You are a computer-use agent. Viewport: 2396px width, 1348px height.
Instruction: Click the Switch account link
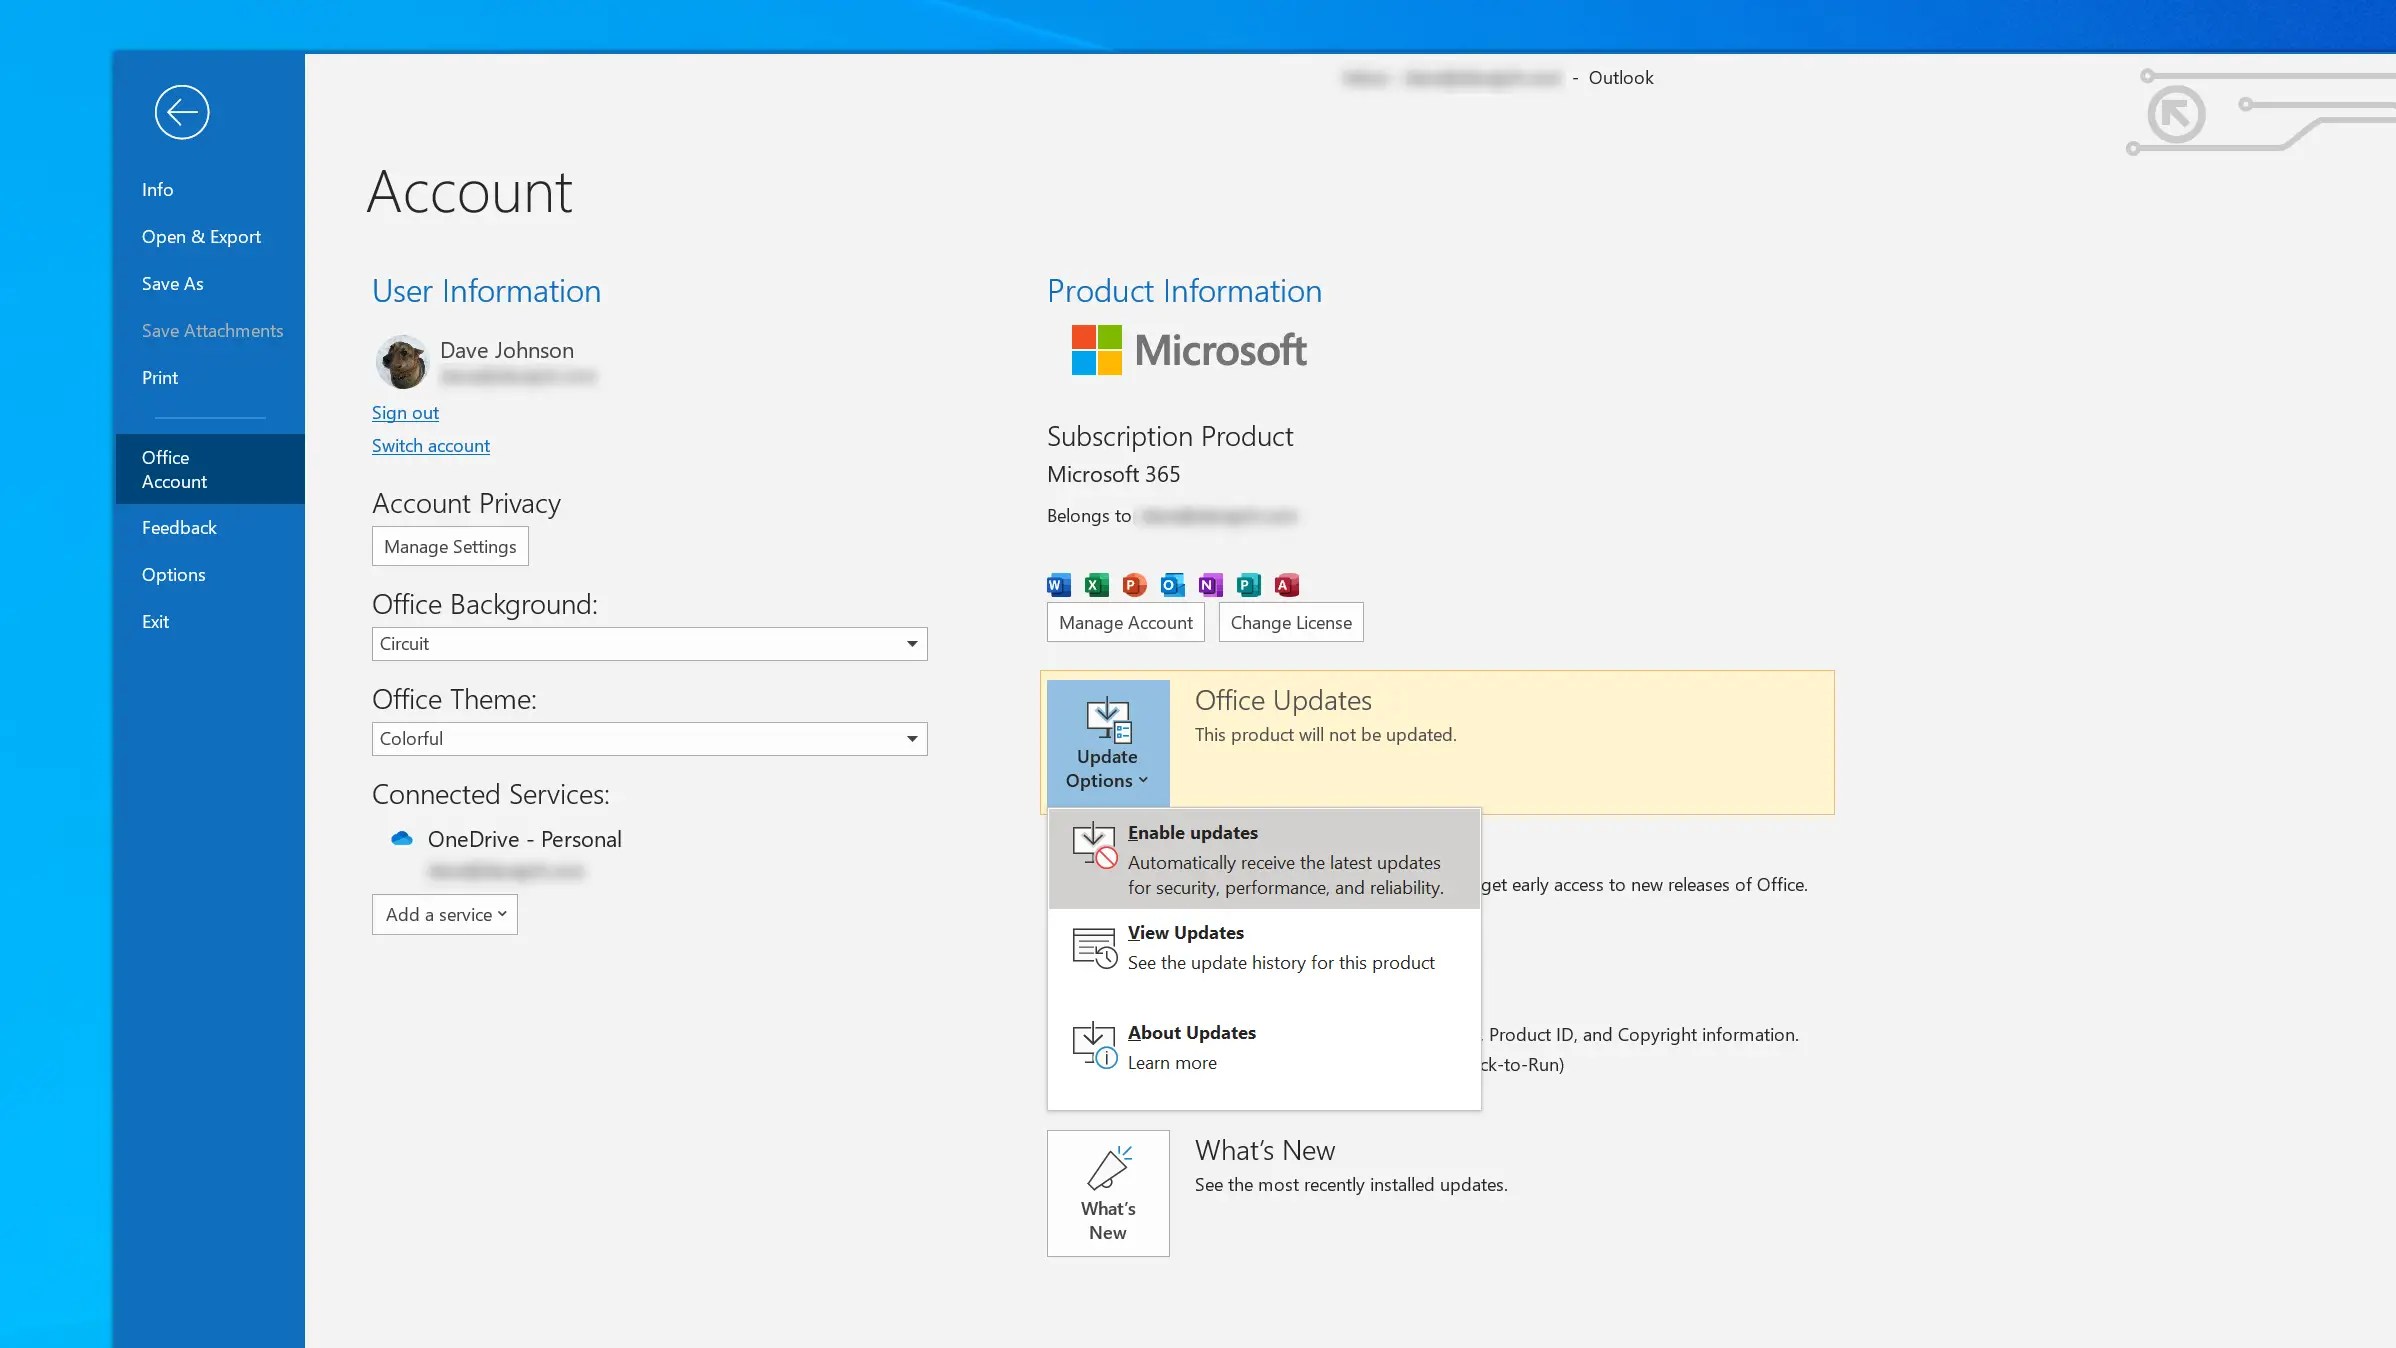pos(431,446)
